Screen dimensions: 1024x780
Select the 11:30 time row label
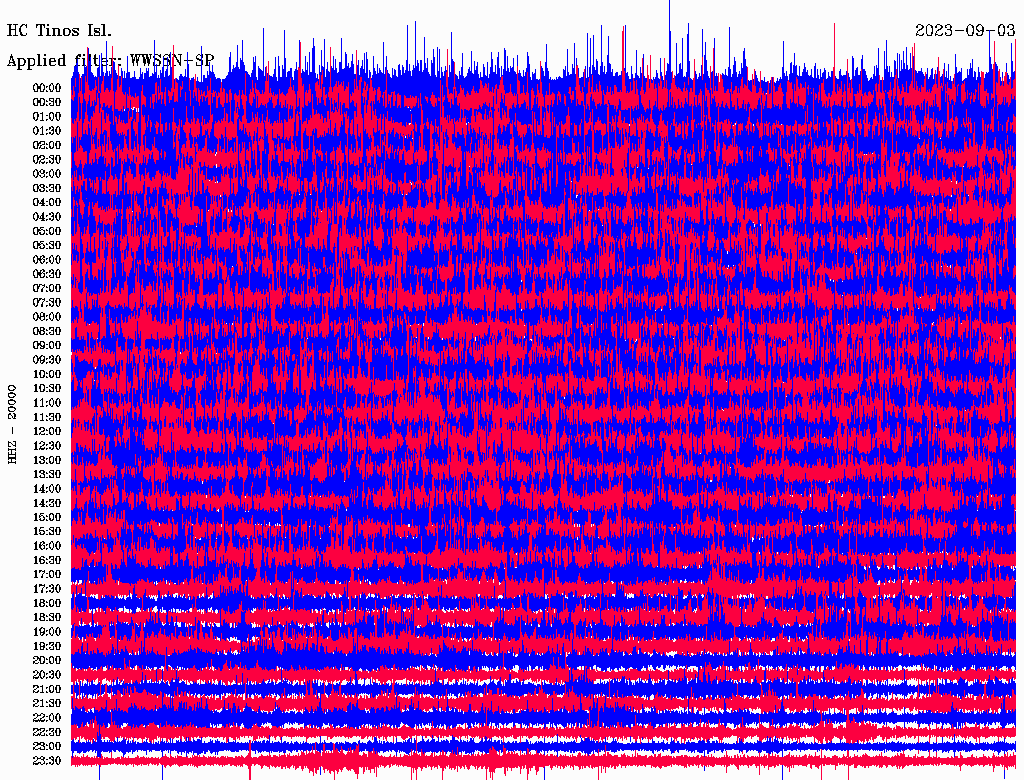[47, 417]
